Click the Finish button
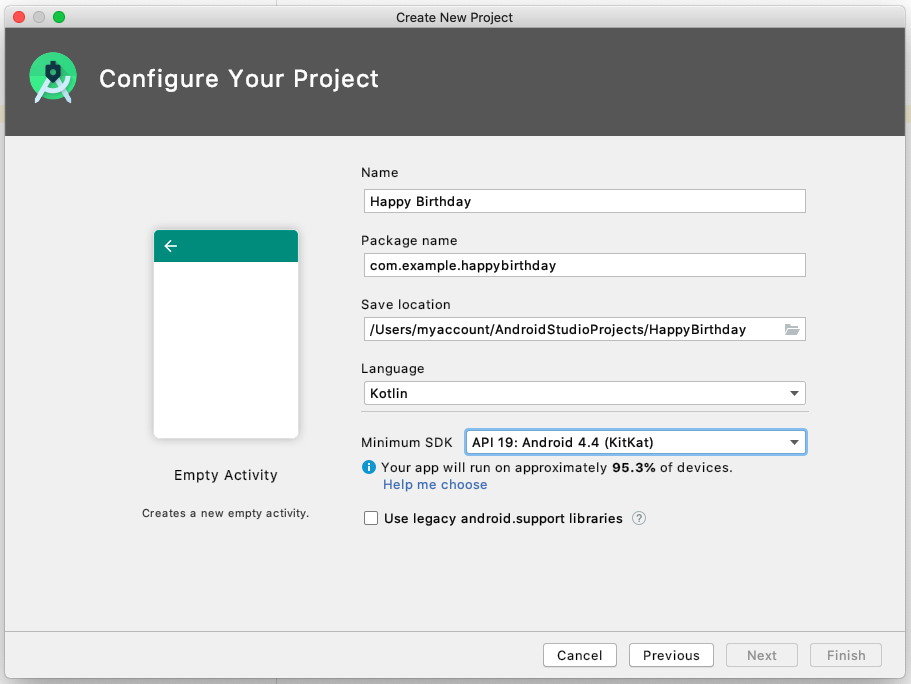The image size is (911, 684). coord(845,655)
